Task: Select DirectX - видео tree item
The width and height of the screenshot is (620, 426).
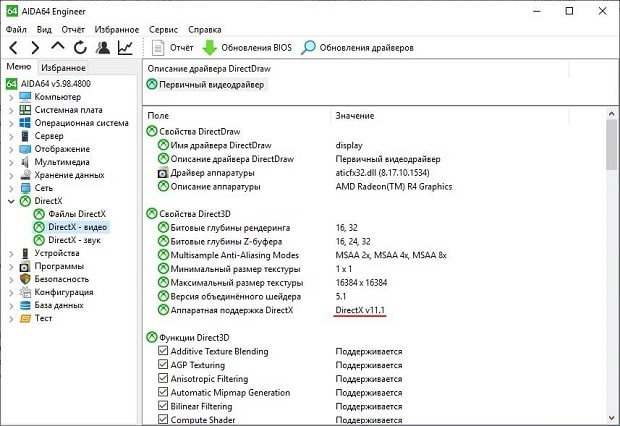Action: coord(78,227)
